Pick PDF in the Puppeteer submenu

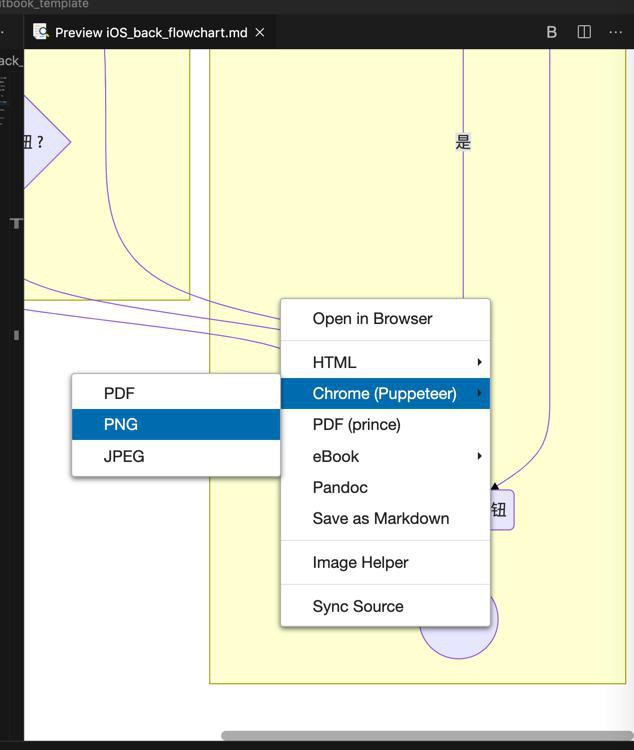(x=119, y=394)
